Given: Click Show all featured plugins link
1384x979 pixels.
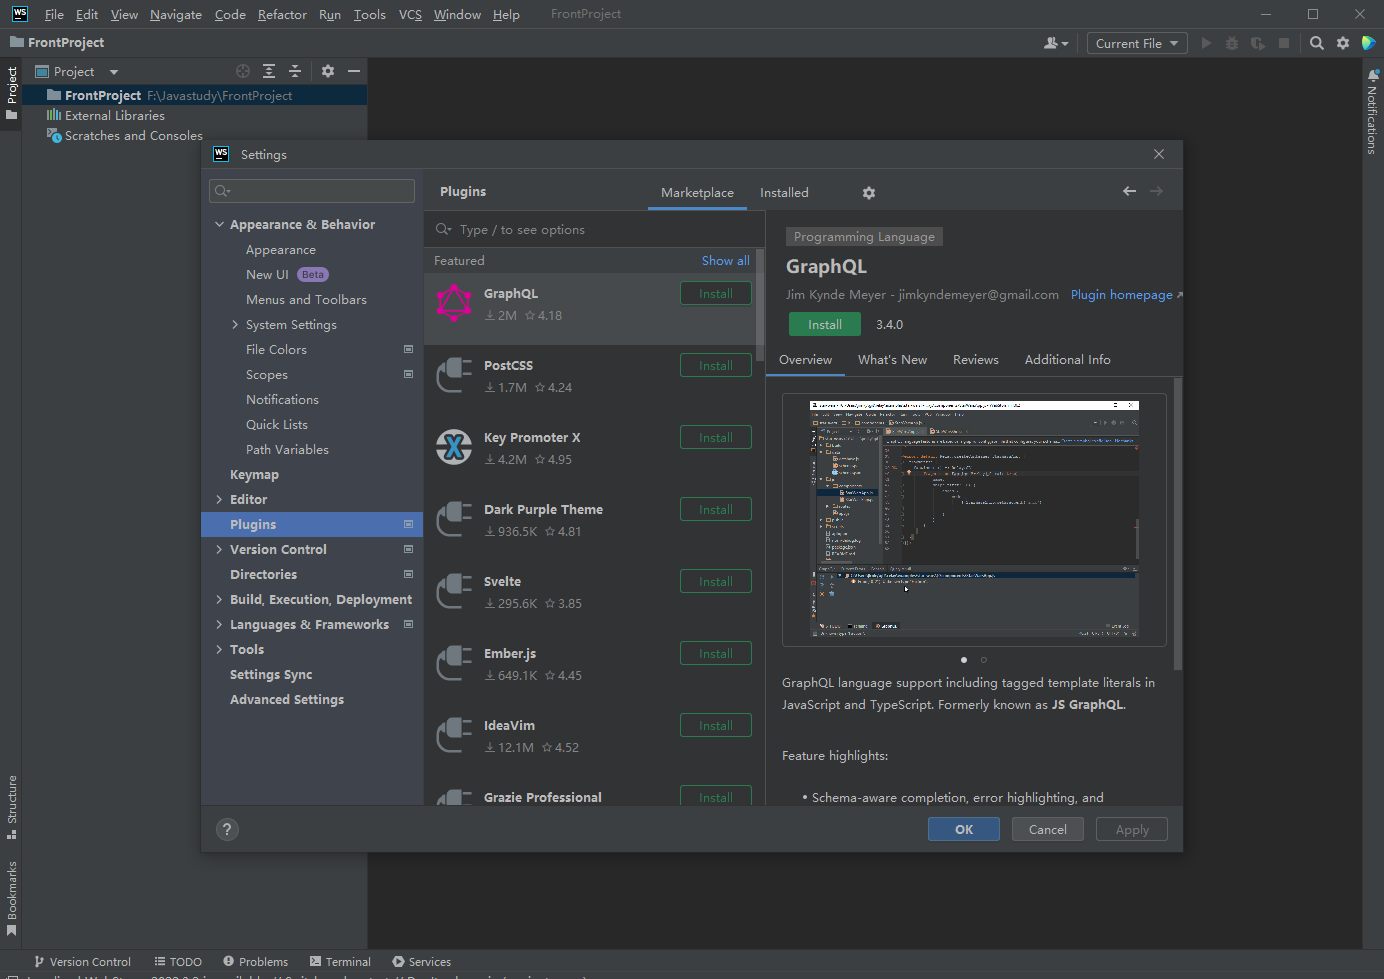Looking at the screenshot, I should coord(725,261).
